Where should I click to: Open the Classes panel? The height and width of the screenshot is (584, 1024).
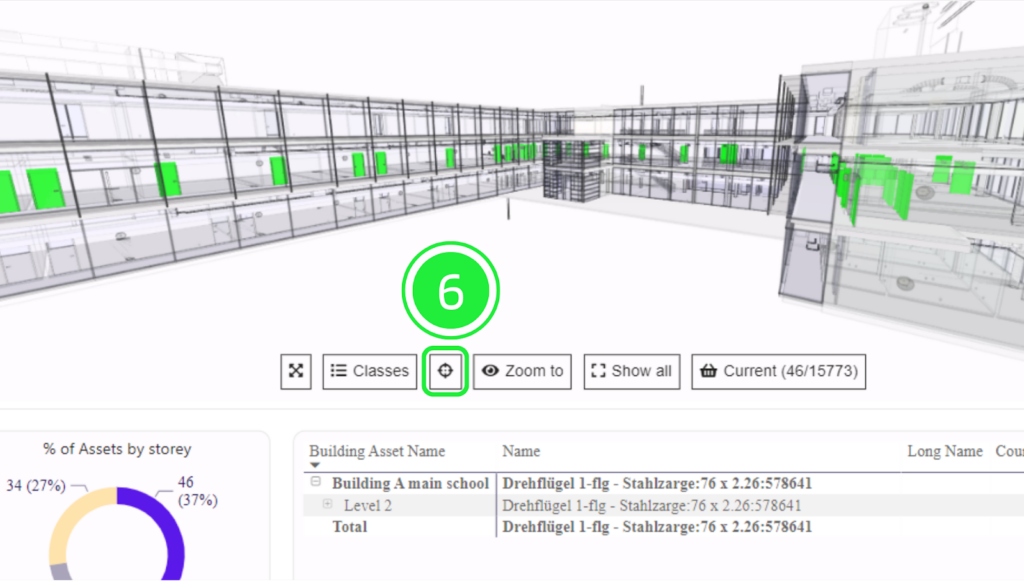pos(369,371)
